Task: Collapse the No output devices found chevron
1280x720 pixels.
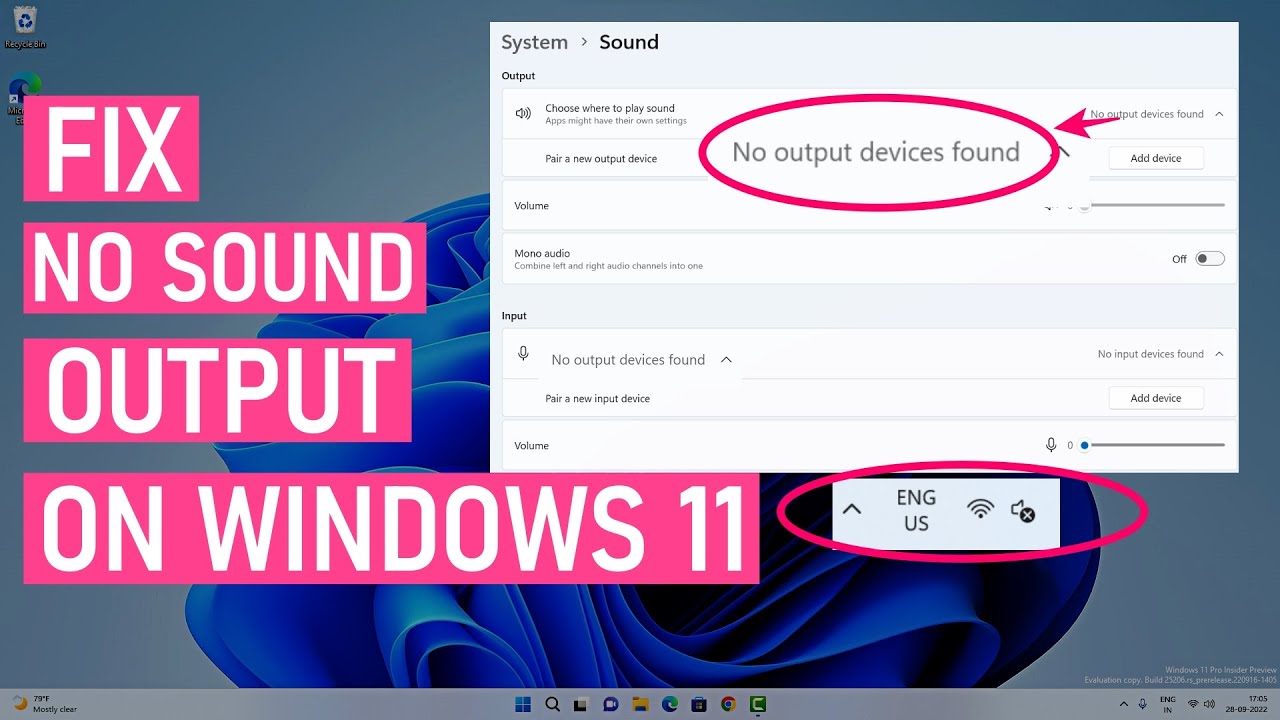Action: point(1219,114)
